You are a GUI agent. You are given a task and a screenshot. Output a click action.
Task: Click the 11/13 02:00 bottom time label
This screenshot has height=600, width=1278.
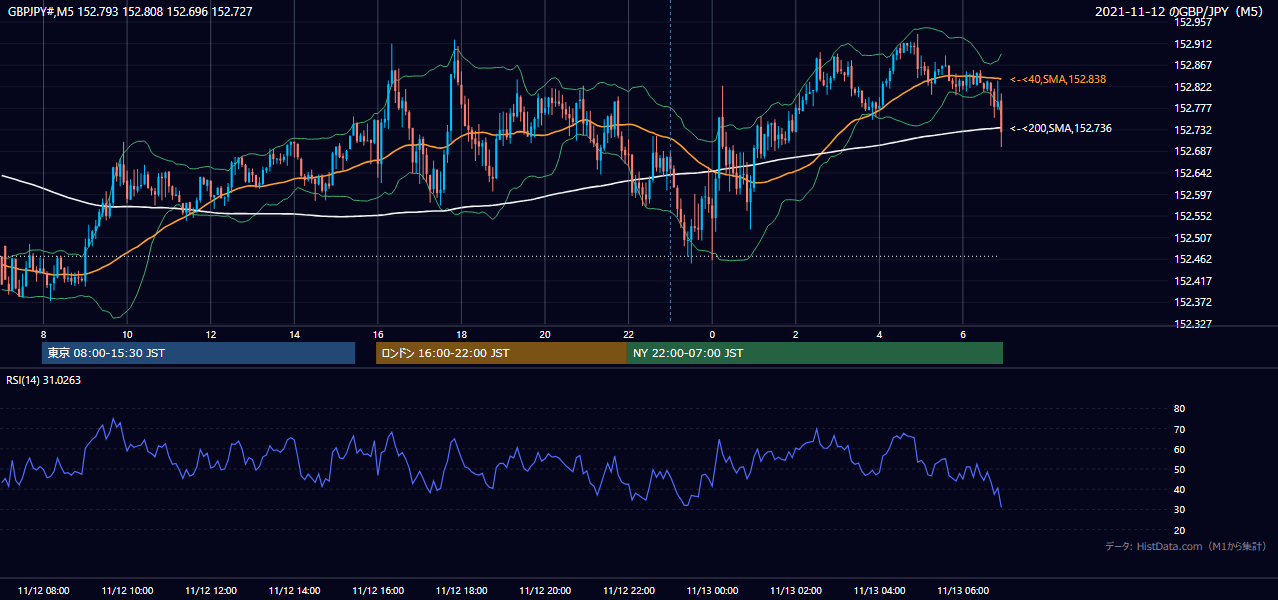796,591
